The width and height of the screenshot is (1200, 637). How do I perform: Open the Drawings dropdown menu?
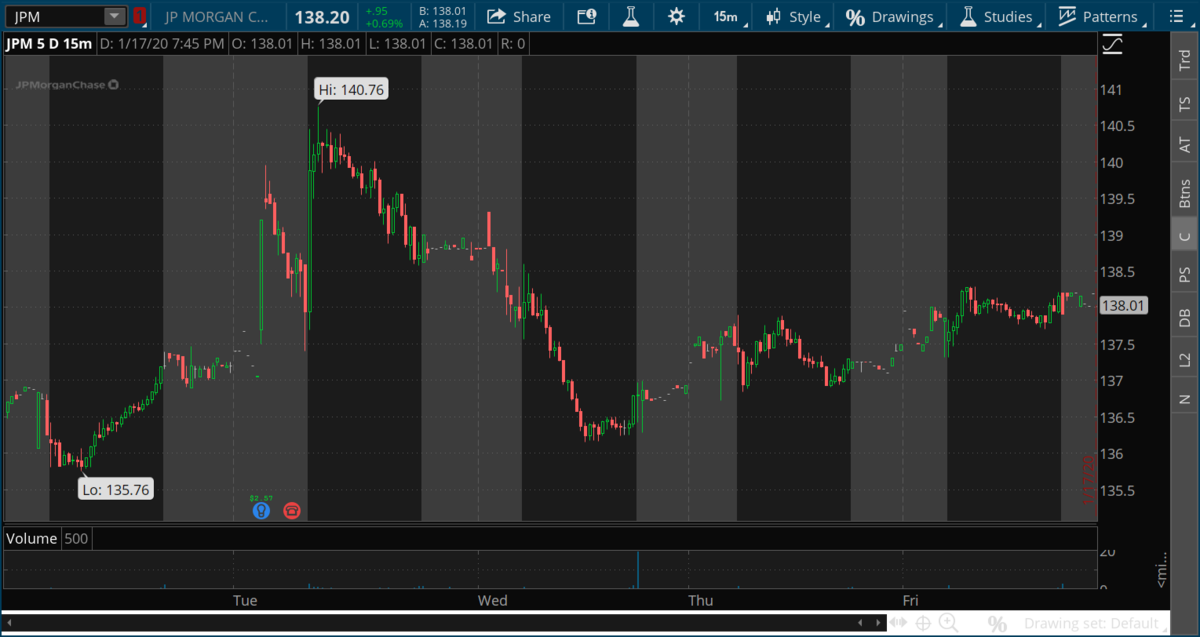click(x=894, y=16)
